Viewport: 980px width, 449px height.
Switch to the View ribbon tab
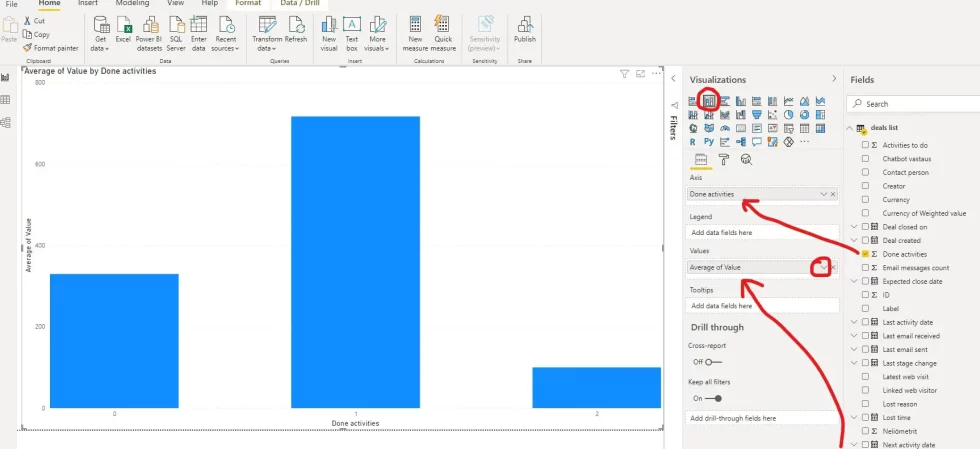pos(176,4)
